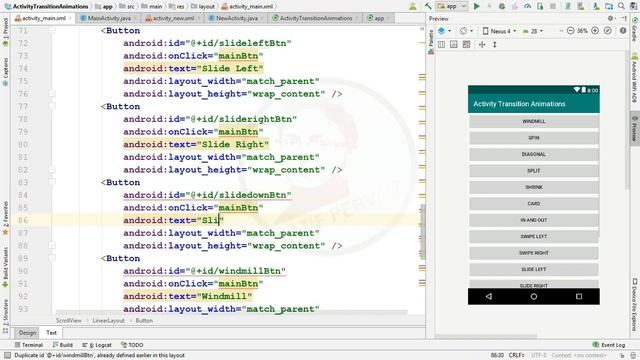Click the WINDMILL button in preview

coord(533,121)
